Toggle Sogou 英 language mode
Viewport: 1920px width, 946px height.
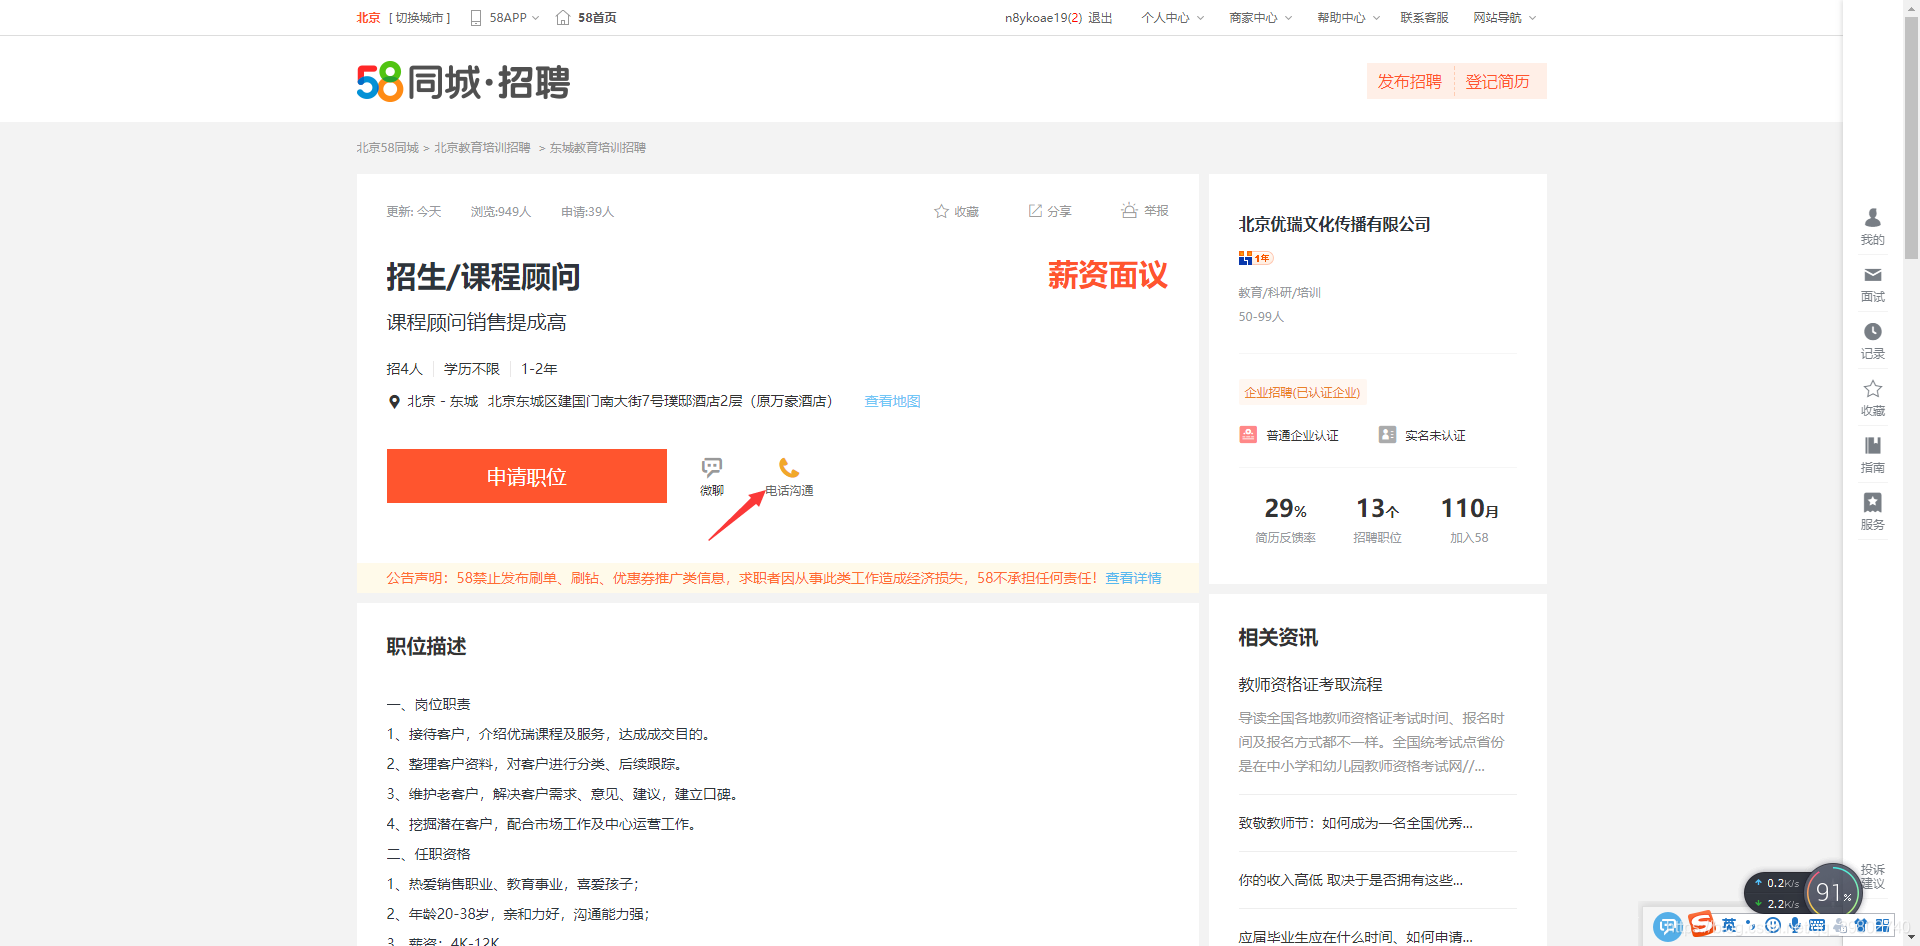tap(1729, 925)
